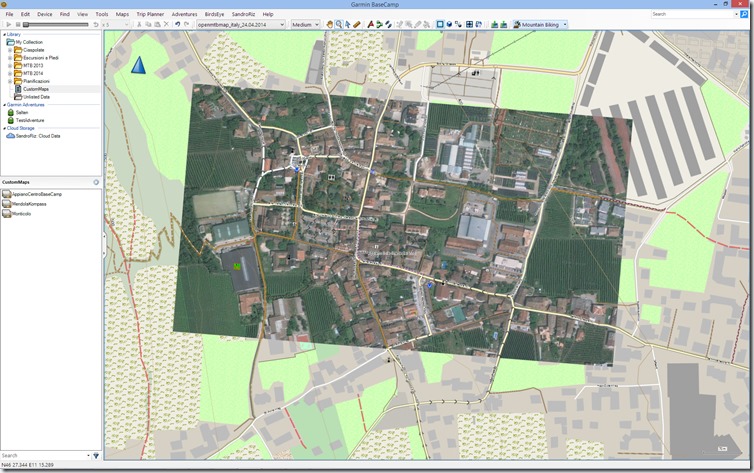Open the File menu
Screen dimensions: 754x473
(x=9, y=14)
